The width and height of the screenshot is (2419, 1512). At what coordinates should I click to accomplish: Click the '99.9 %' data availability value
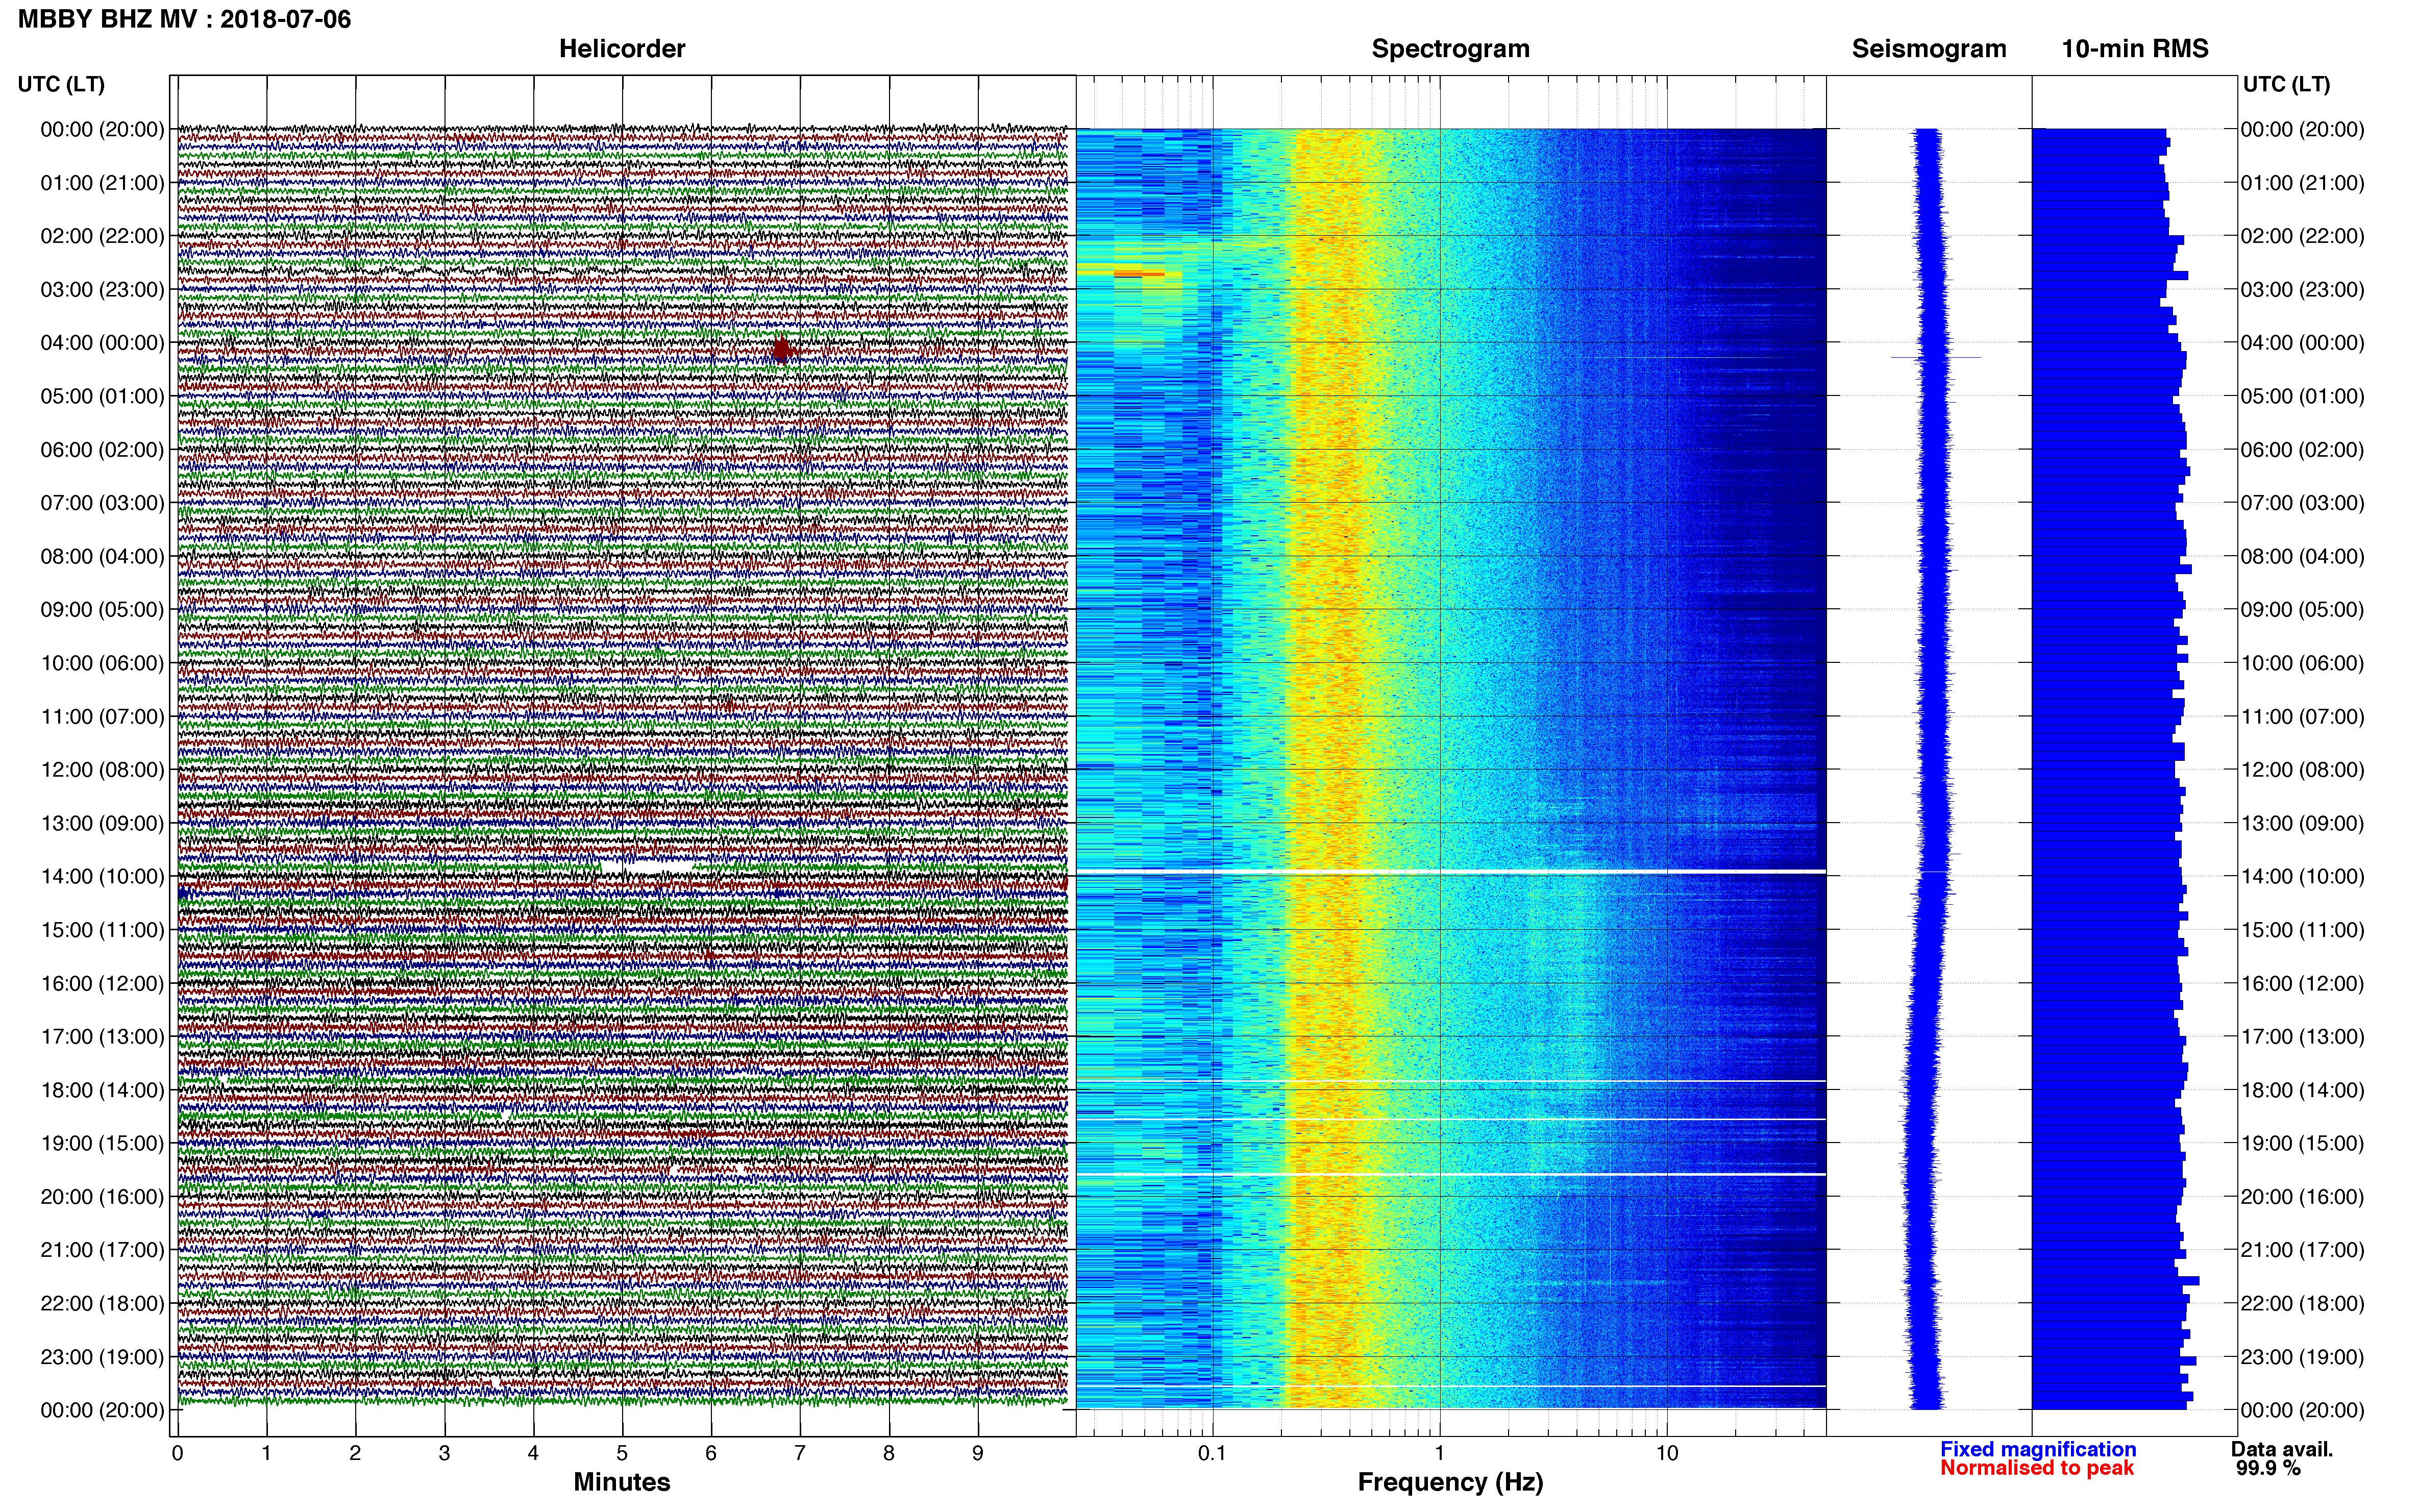click(x=2268, y=1468)
